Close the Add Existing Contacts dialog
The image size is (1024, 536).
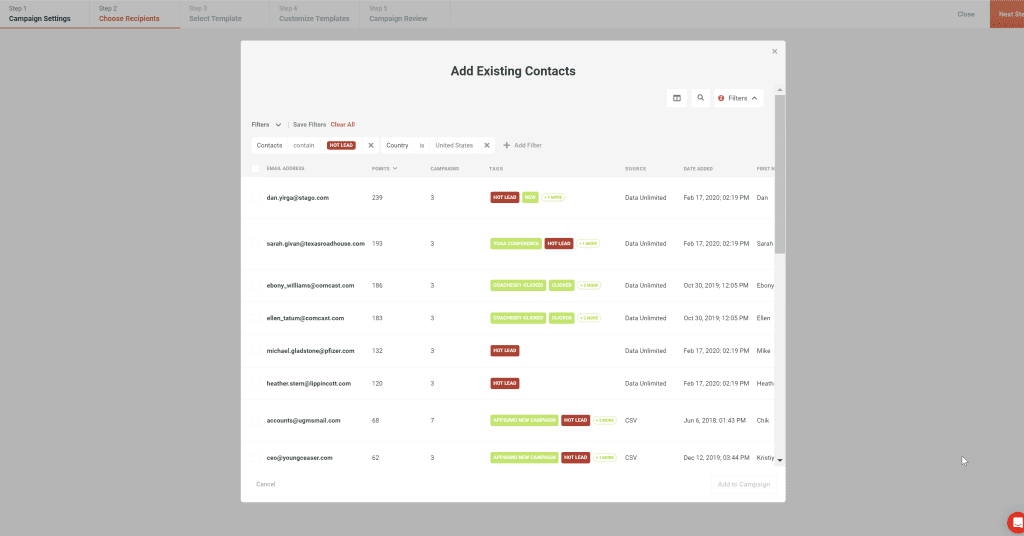coord(775,51)
